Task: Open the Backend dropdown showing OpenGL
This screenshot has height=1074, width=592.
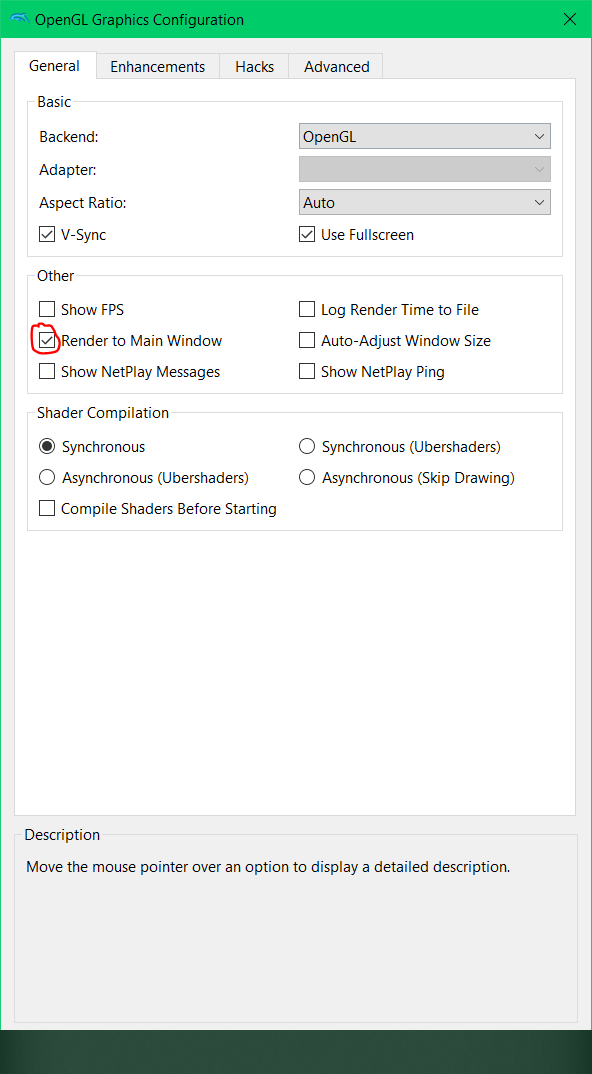Action: pos(425,136)
